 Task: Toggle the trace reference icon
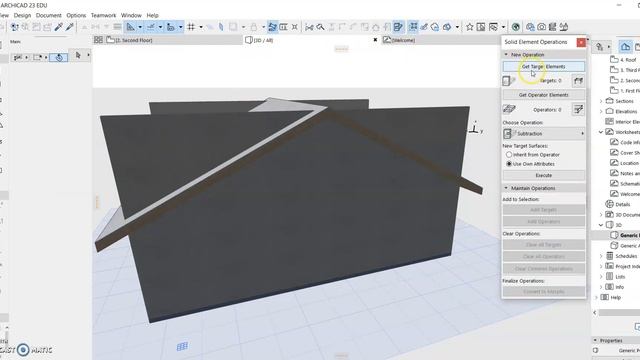tap(272, 27)
